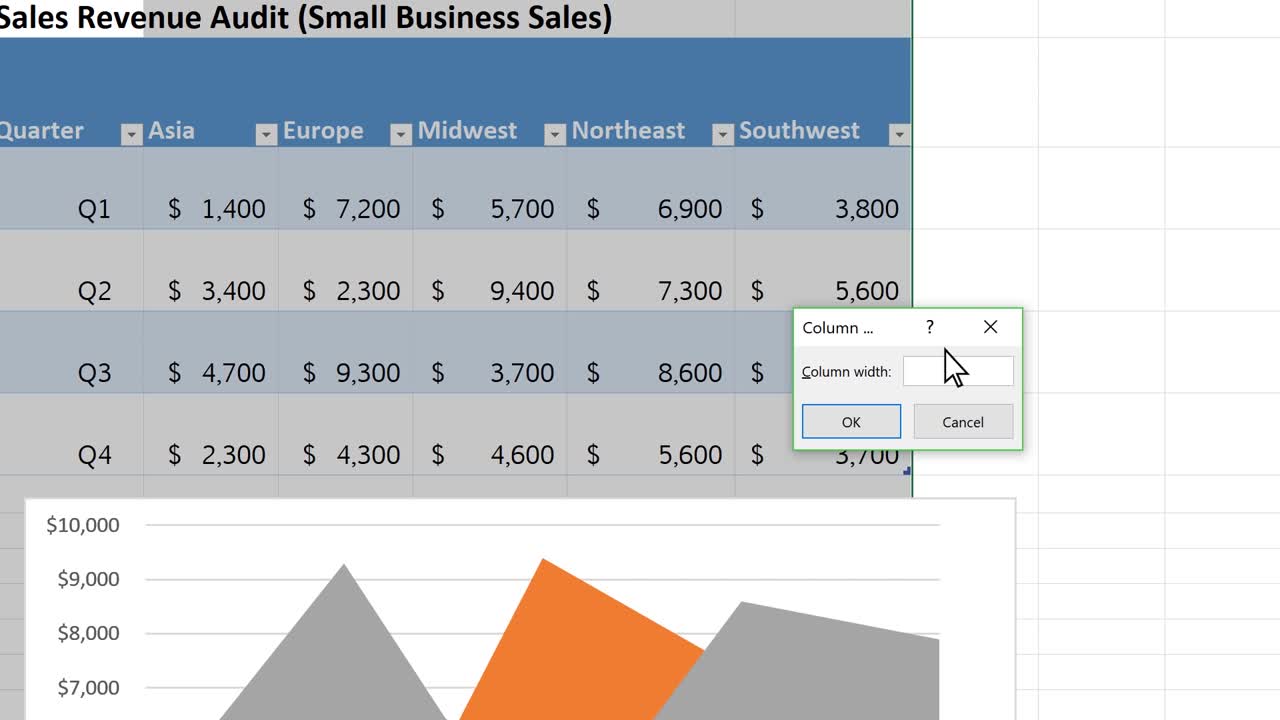
Task: Open the Northeast column filter dropdown
Action: pyautogui.click(x=722, y=135)
